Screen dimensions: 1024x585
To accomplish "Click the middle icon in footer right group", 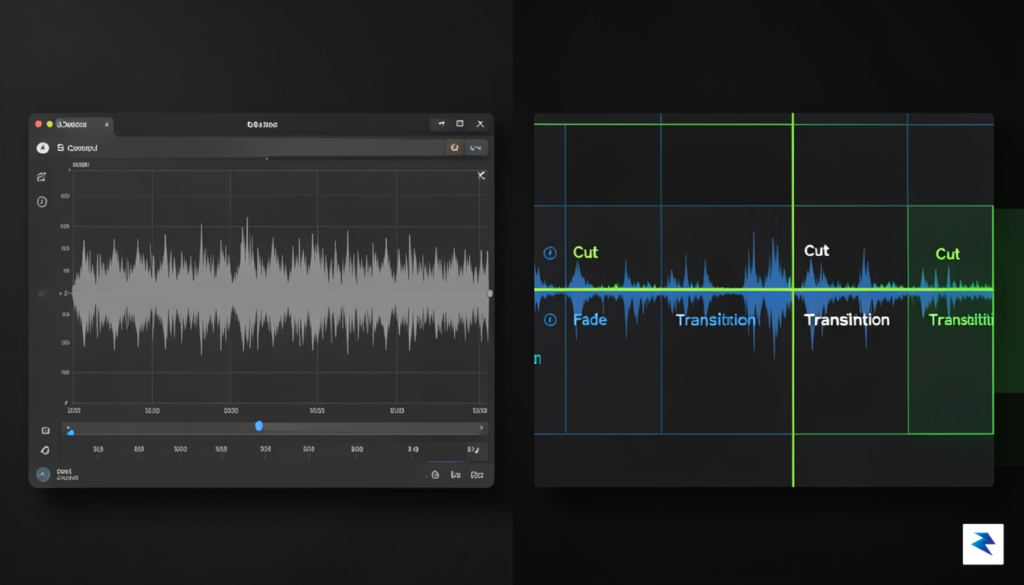I will (x=456, y=475).
